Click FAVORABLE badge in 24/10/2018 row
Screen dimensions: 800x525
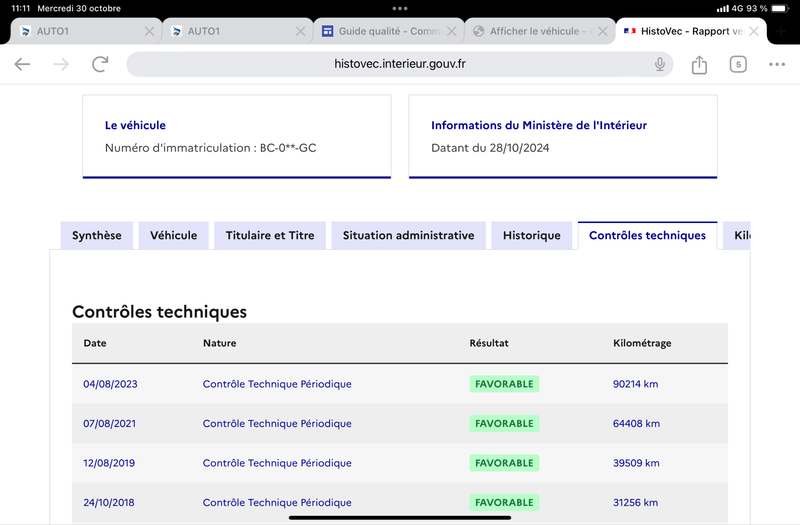(504, 503)
